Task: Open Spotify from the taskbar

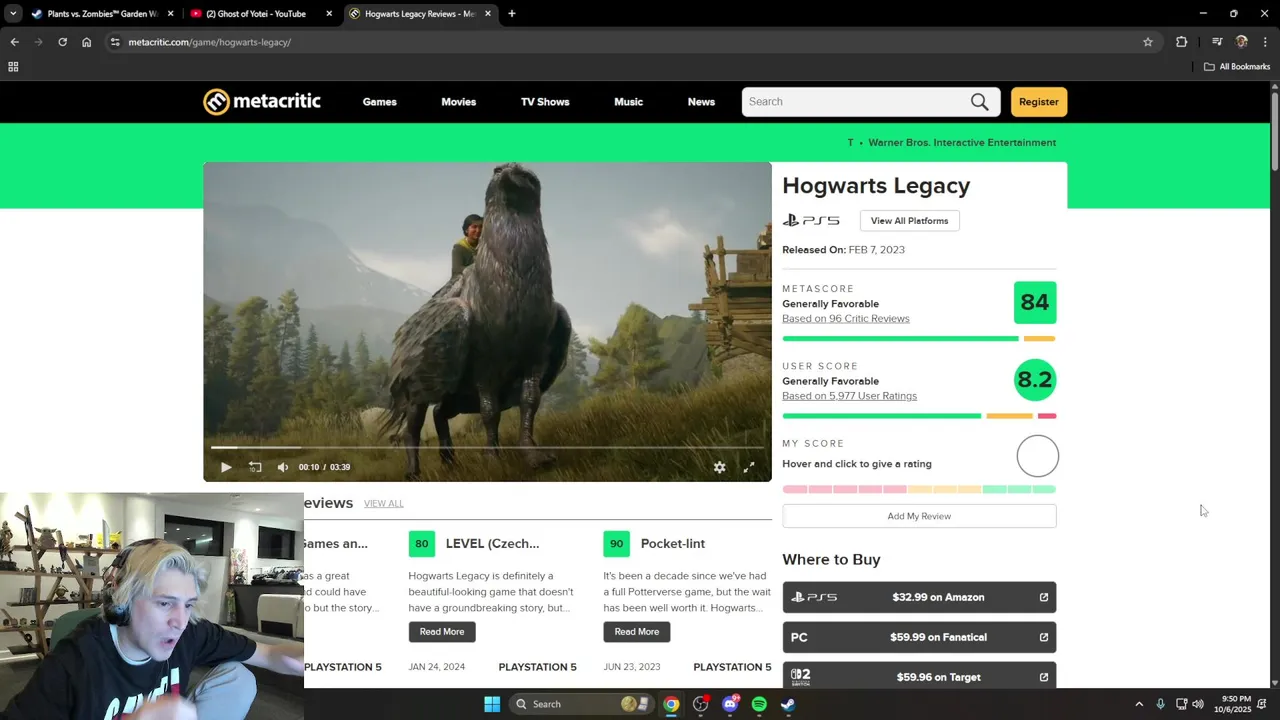Action: coord(759,704)
